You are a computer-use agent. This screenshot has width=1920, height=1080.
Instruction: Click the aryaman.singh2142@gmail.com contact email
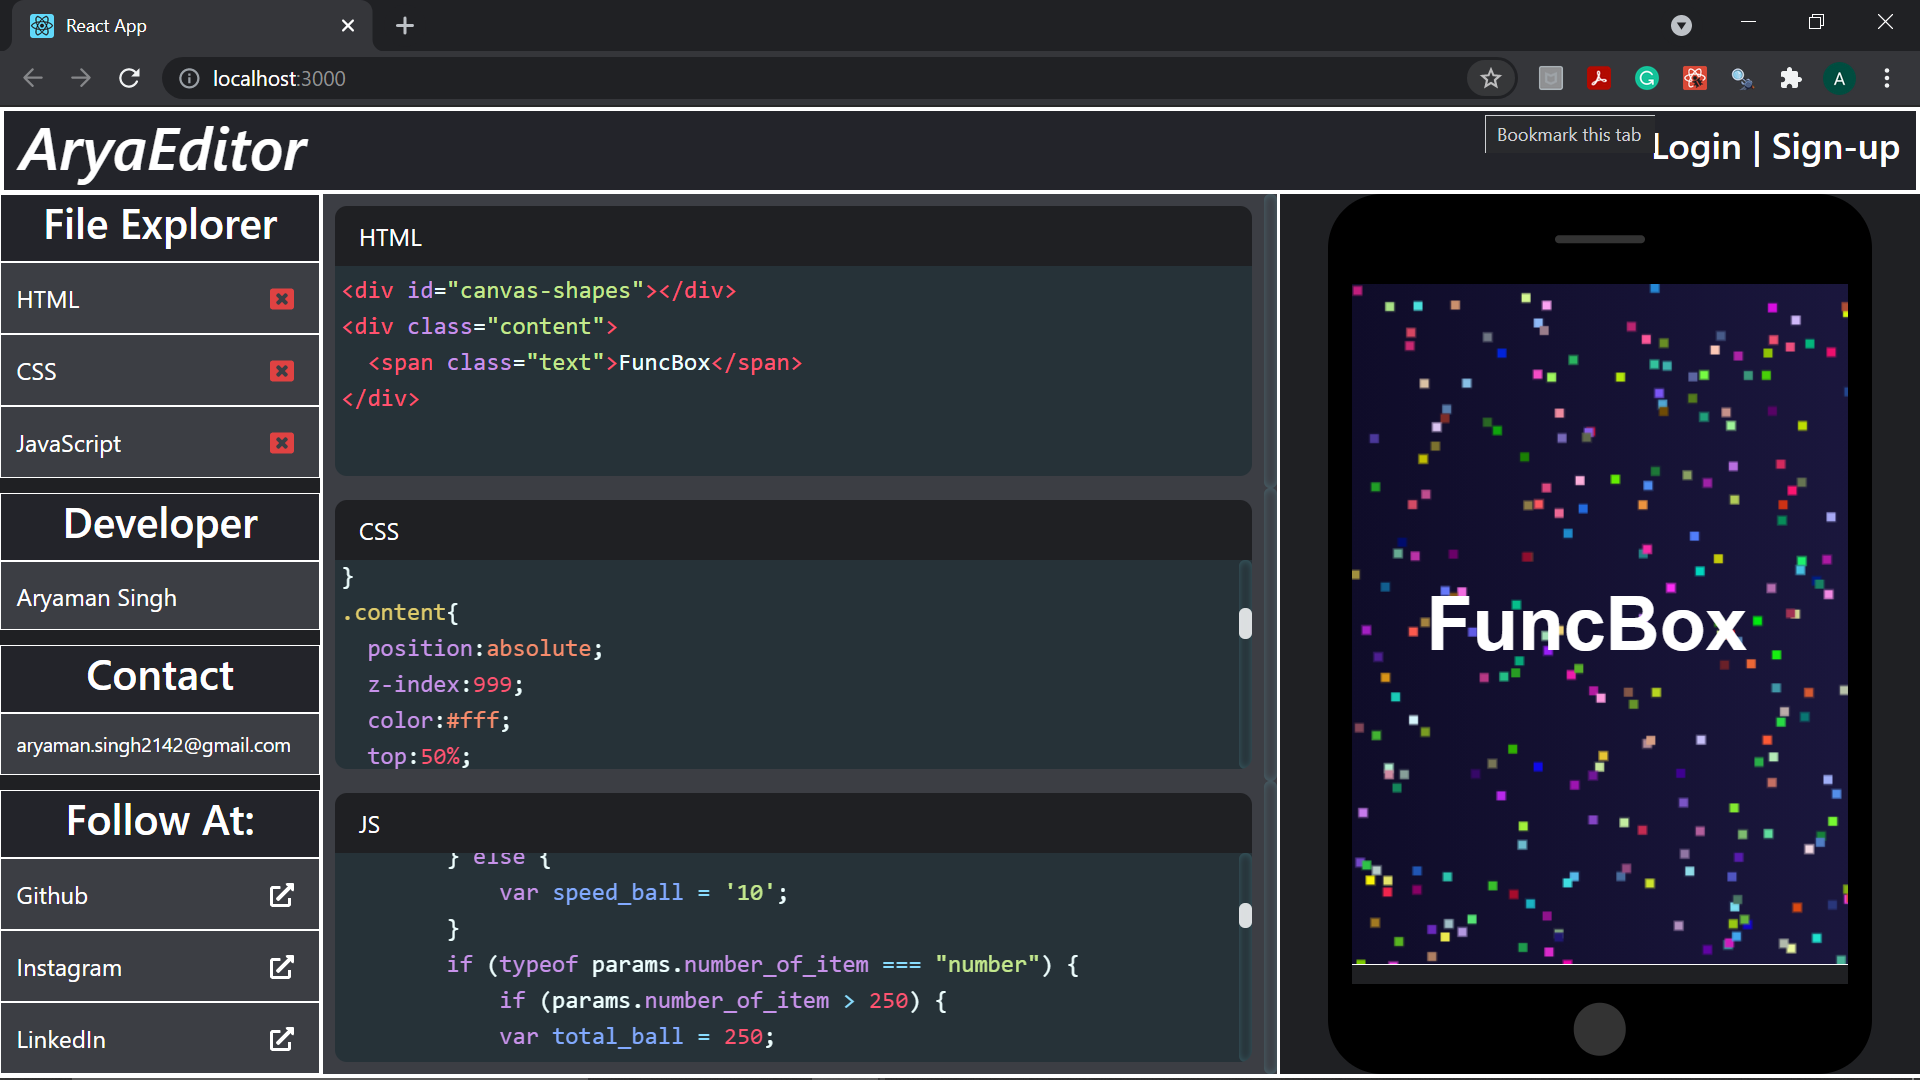point(160,745)
